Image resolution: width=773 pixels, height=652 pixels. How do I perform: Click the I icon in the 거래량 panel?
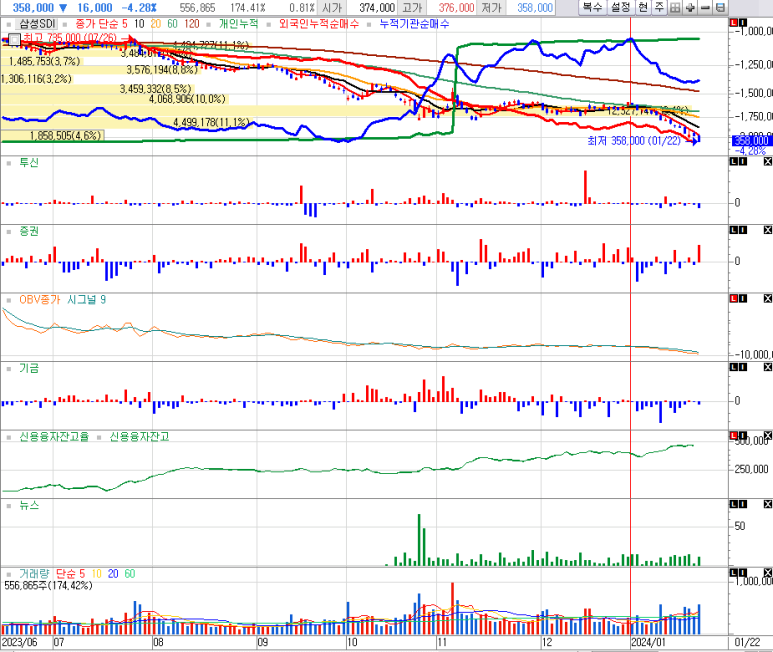[x=743, y=573]
